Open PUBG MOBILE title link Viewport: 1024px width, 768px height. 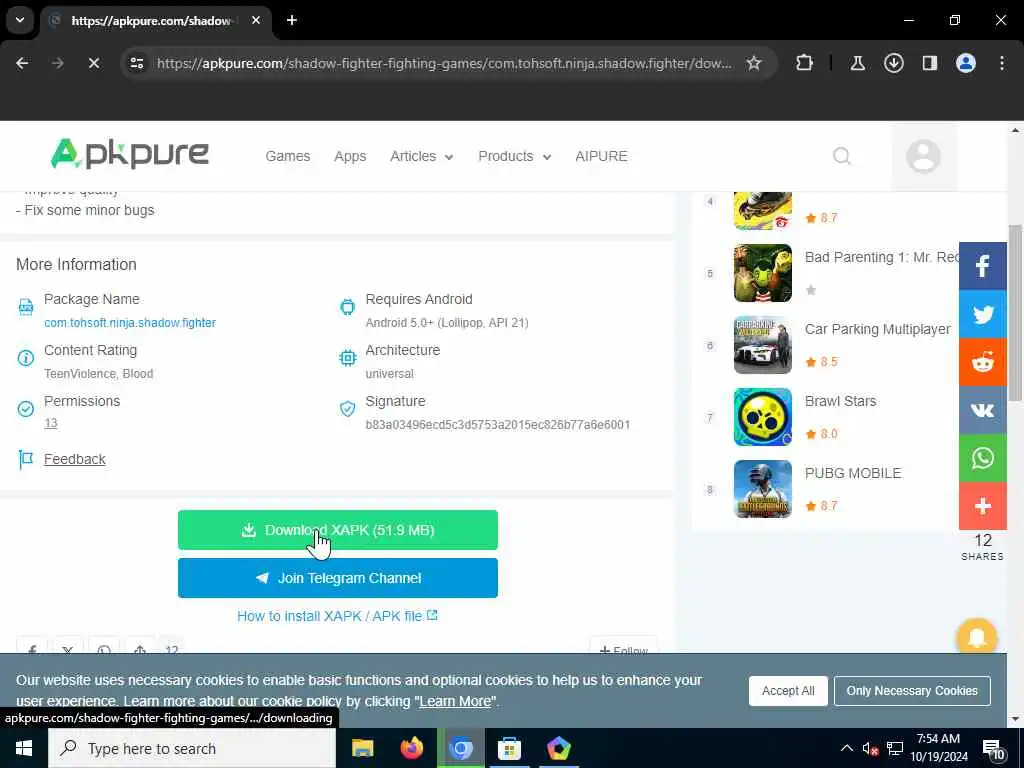tap(852, 473)
